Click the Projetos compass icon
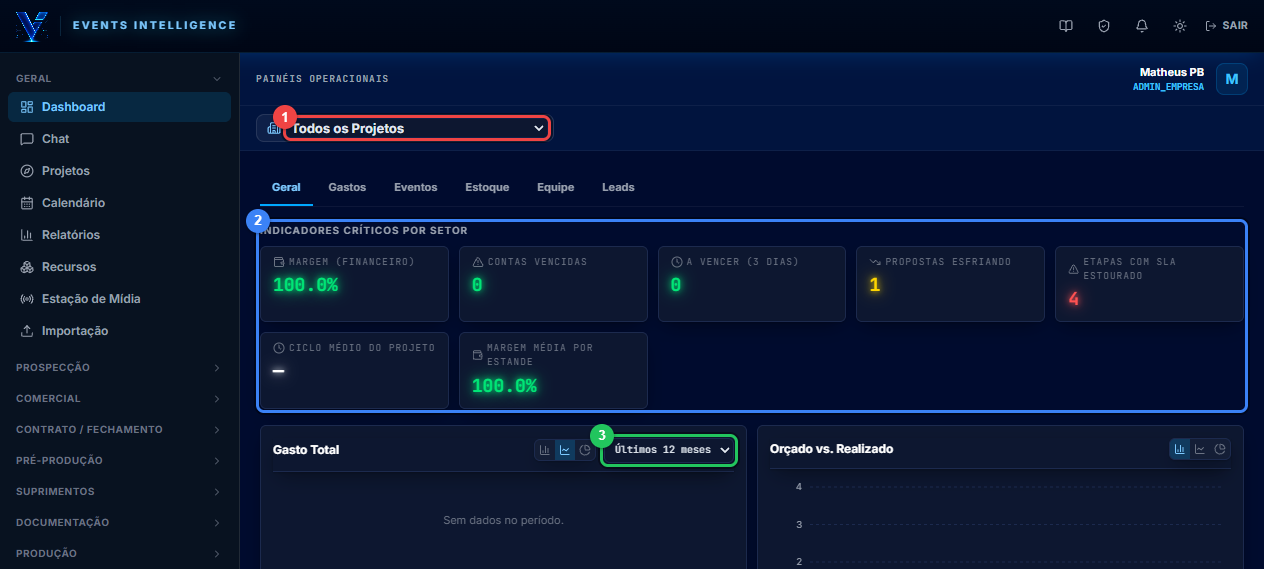1264x569 pixels. [27, 171]
